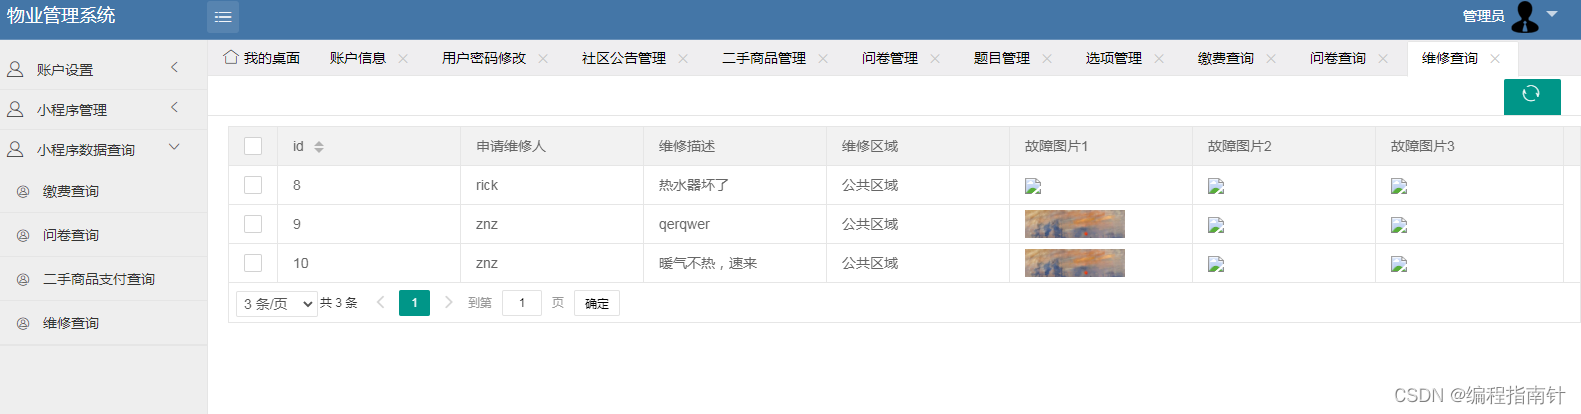Viewport: 1581px width, 414px height.
Task: Click the 物业管理系统 title
Action: (61, 16)
